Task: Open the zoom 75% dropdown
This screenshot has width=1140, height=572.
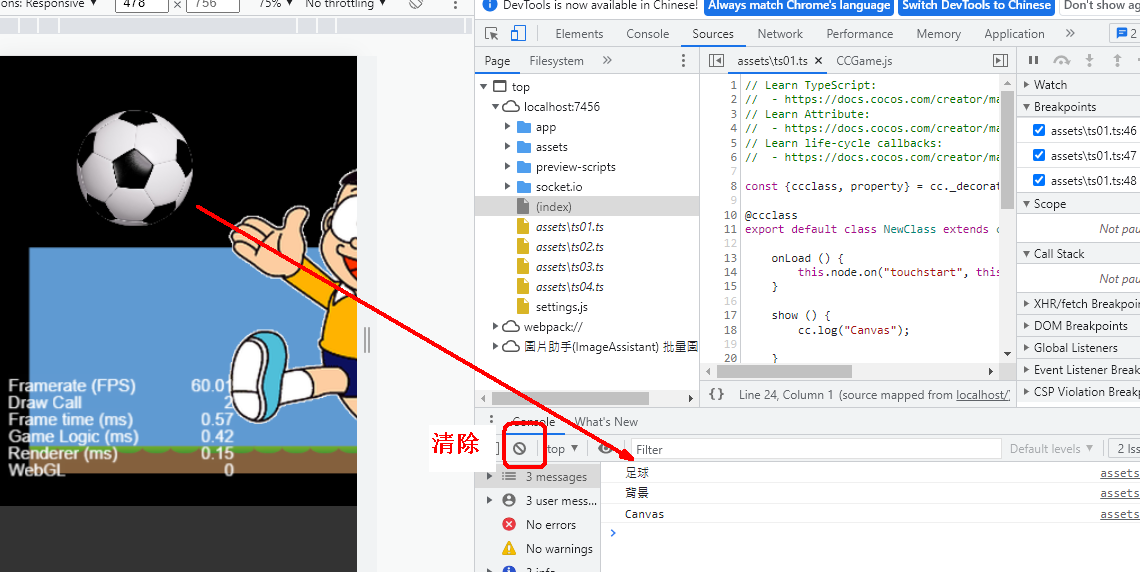Action: click(x=276, y=4)
